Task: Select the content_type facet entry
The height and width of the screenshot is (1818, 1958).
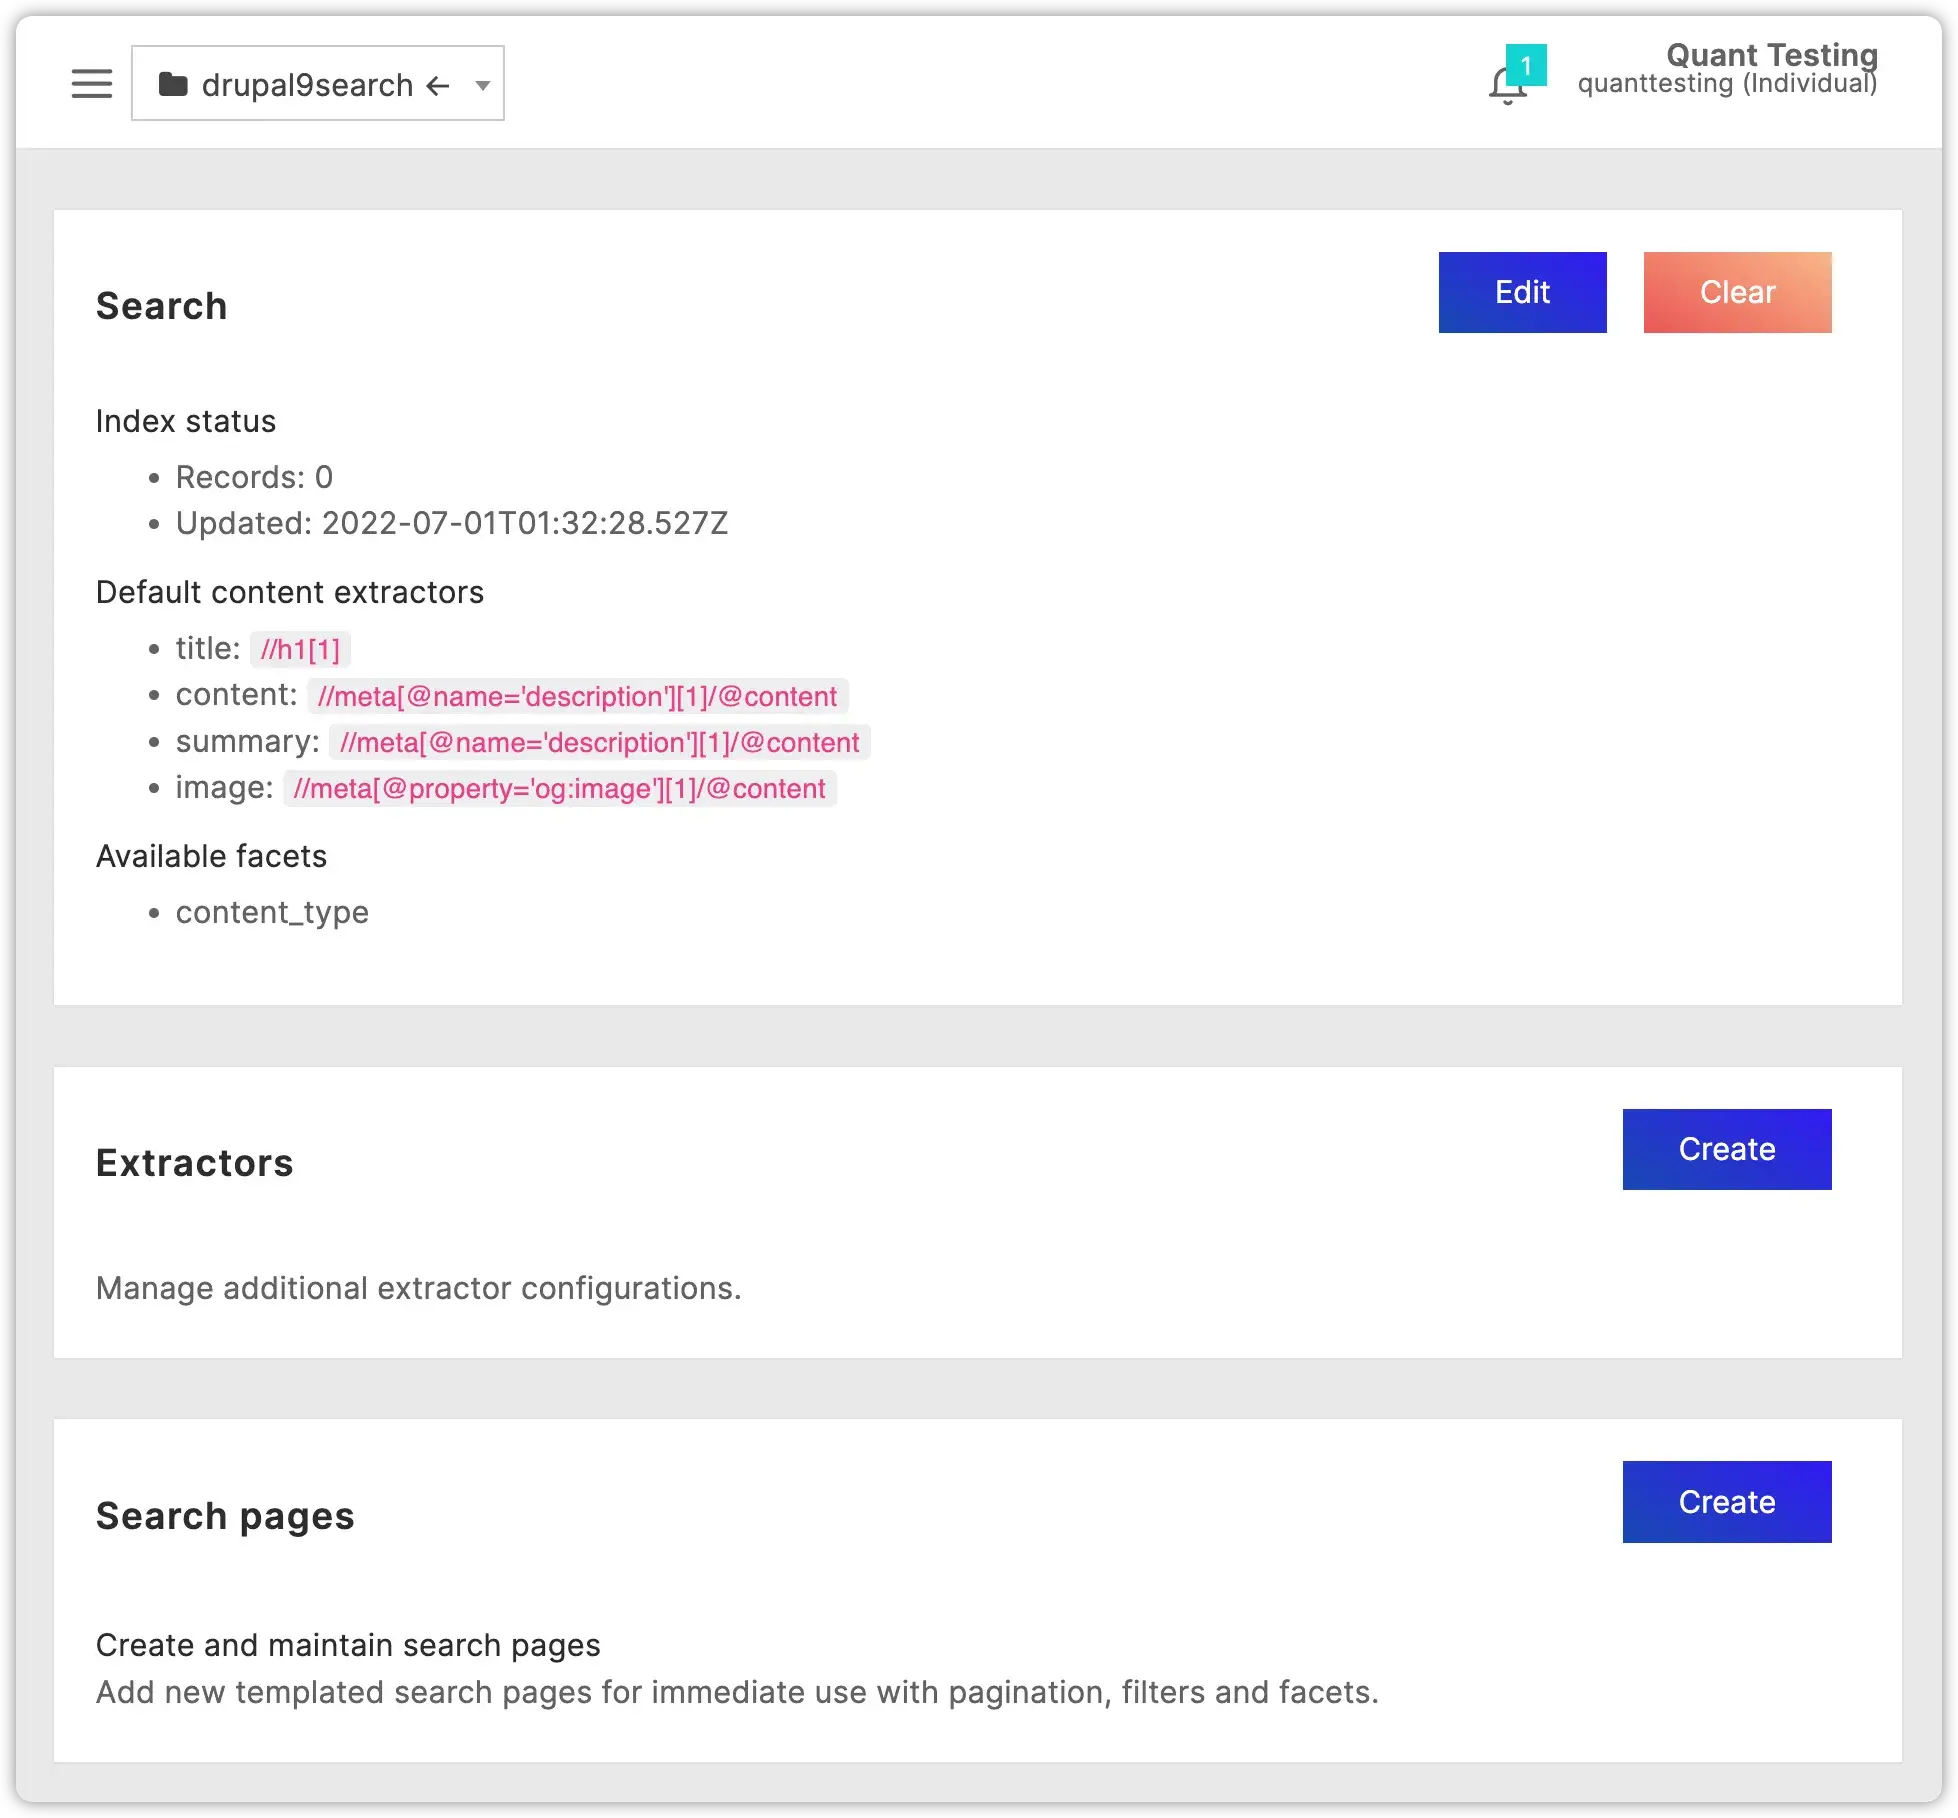Action: [272, 911]
